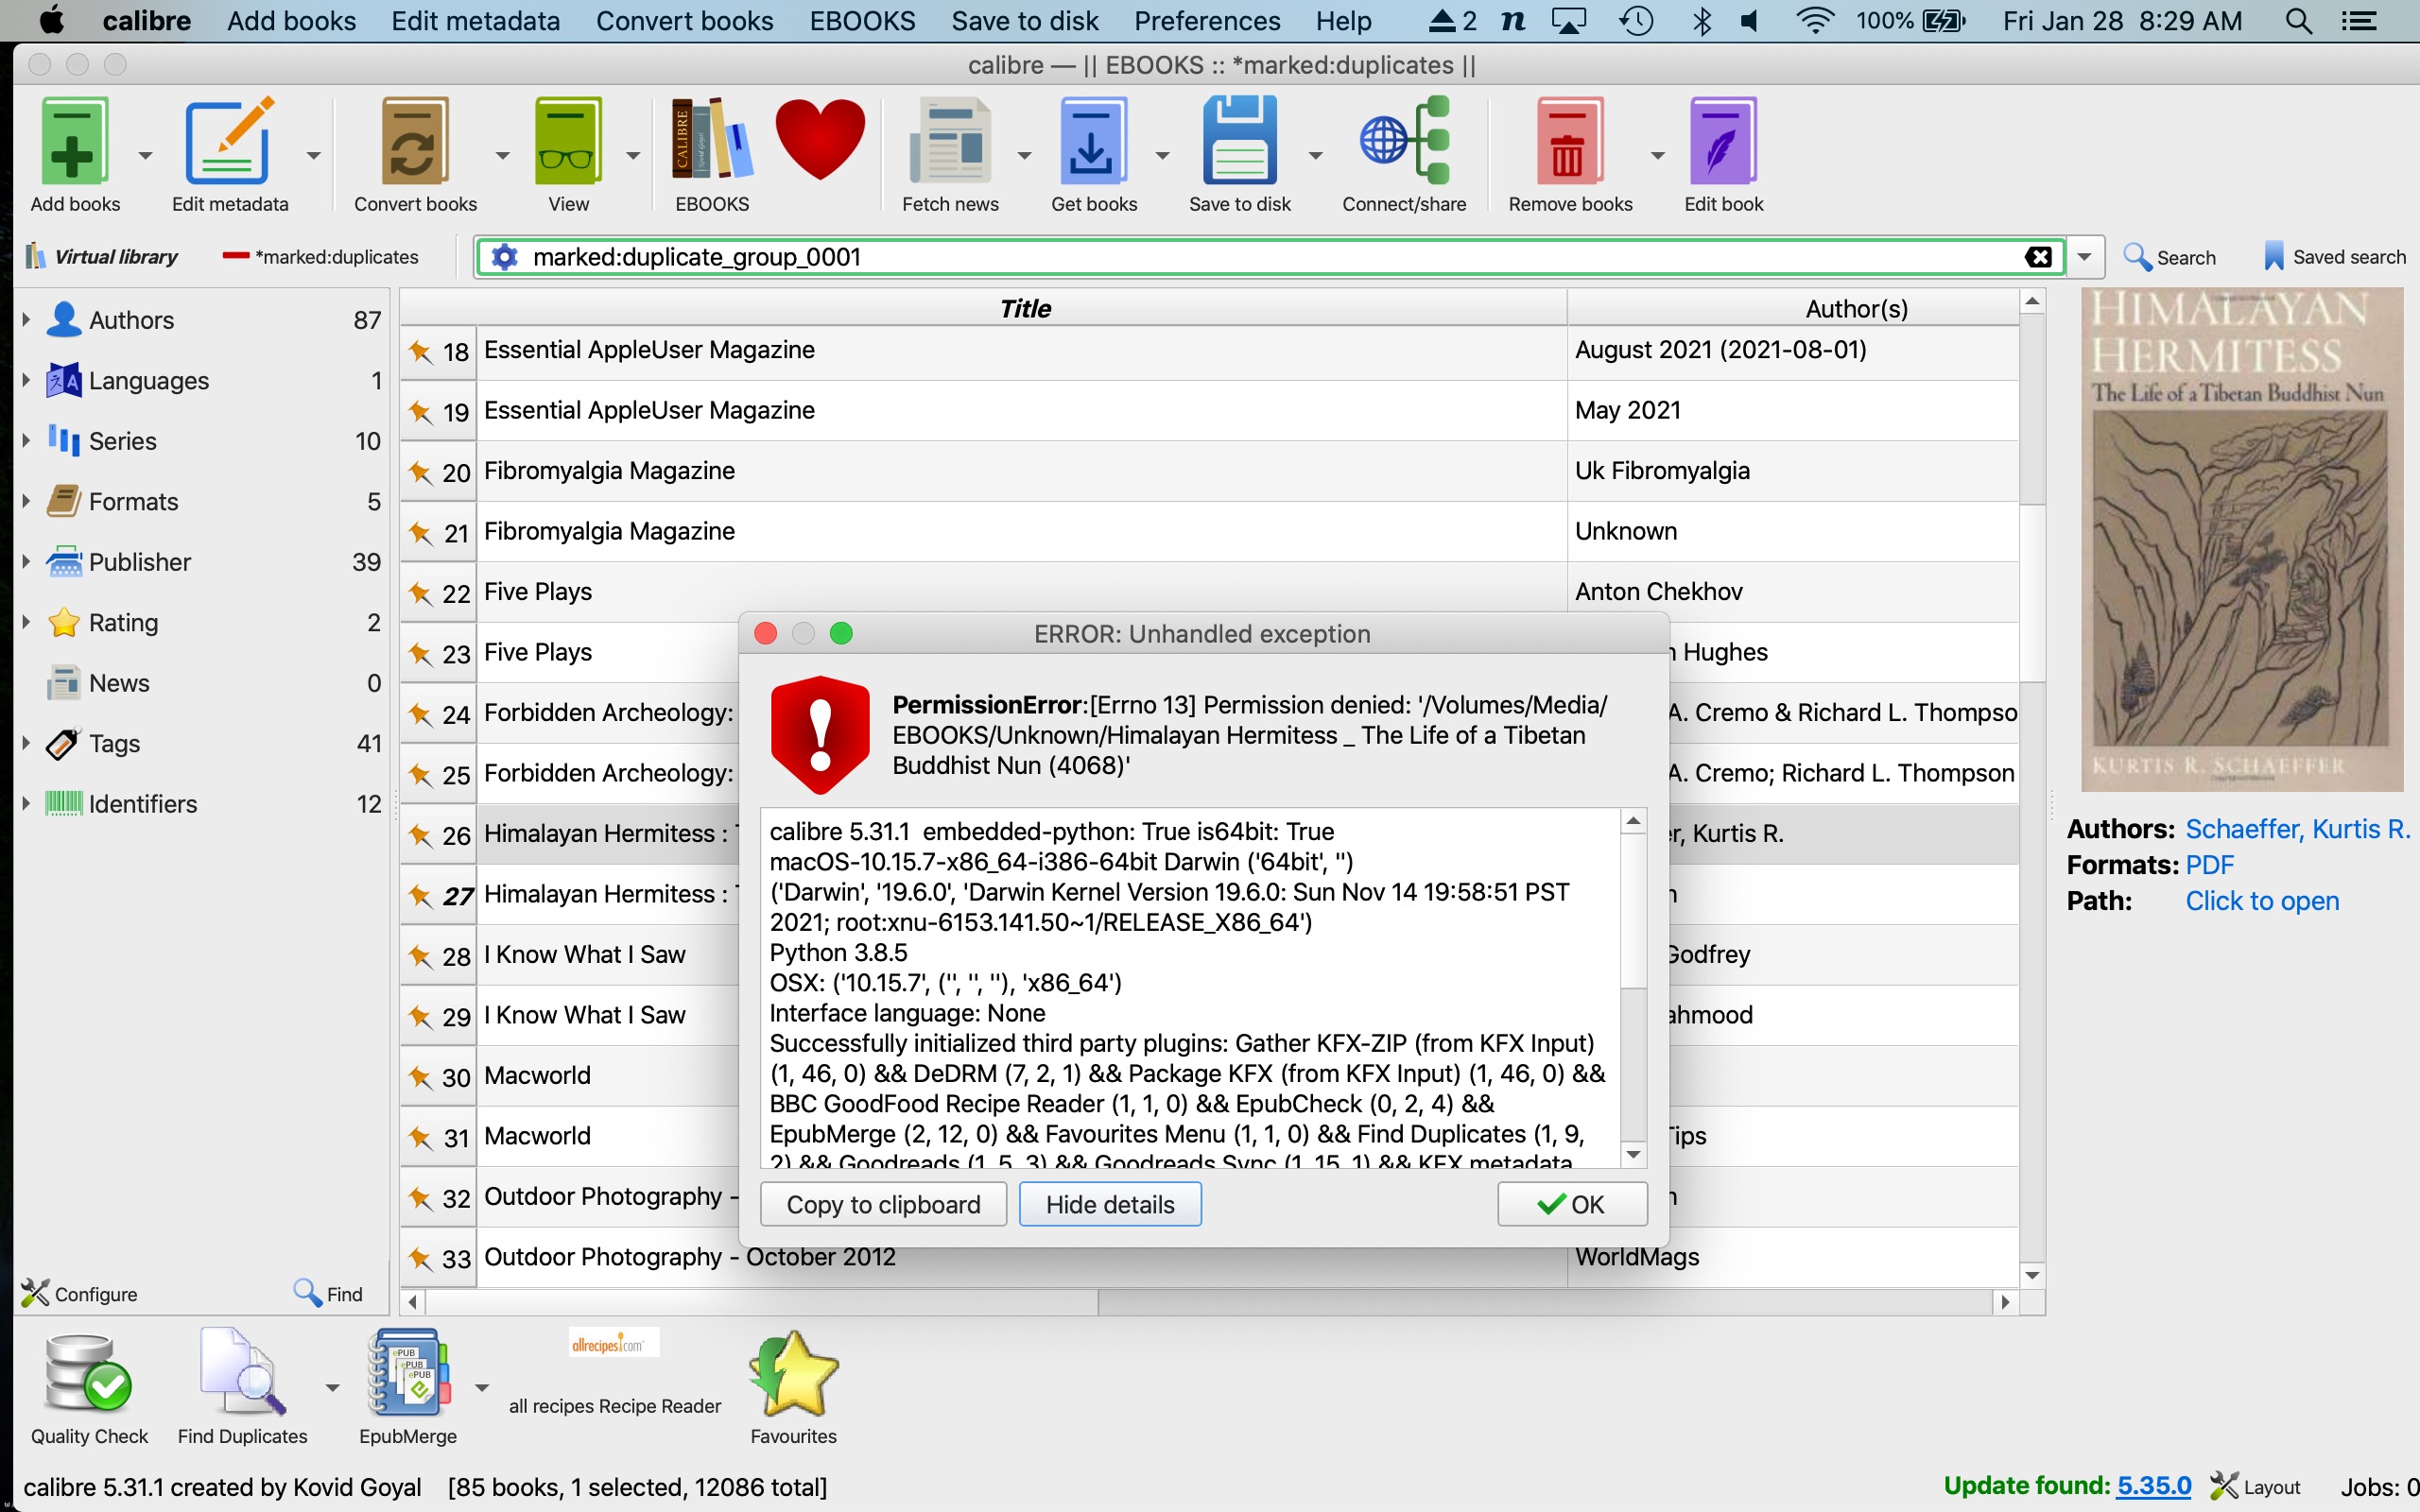Click the red heart donate icon
The image size is (2420, 1512).
tap(820, 140)
